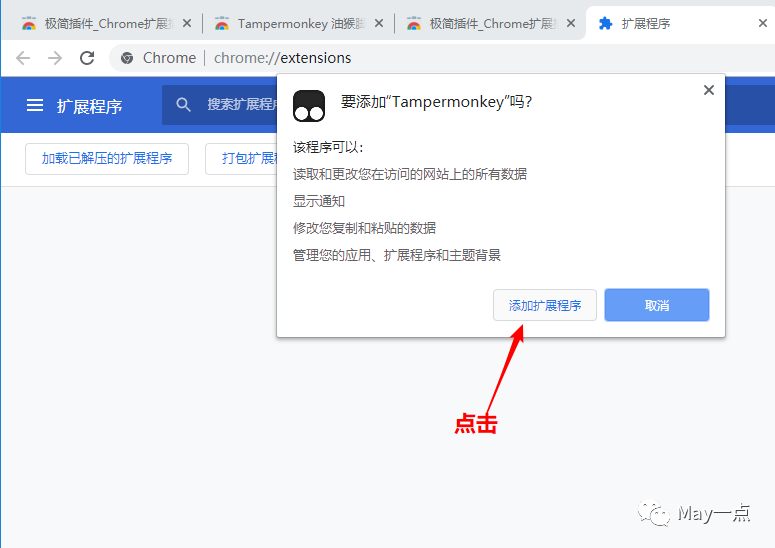The image size is (775, 548).
Task: Close the first 极简插件 tab
Action: [186, 23]
